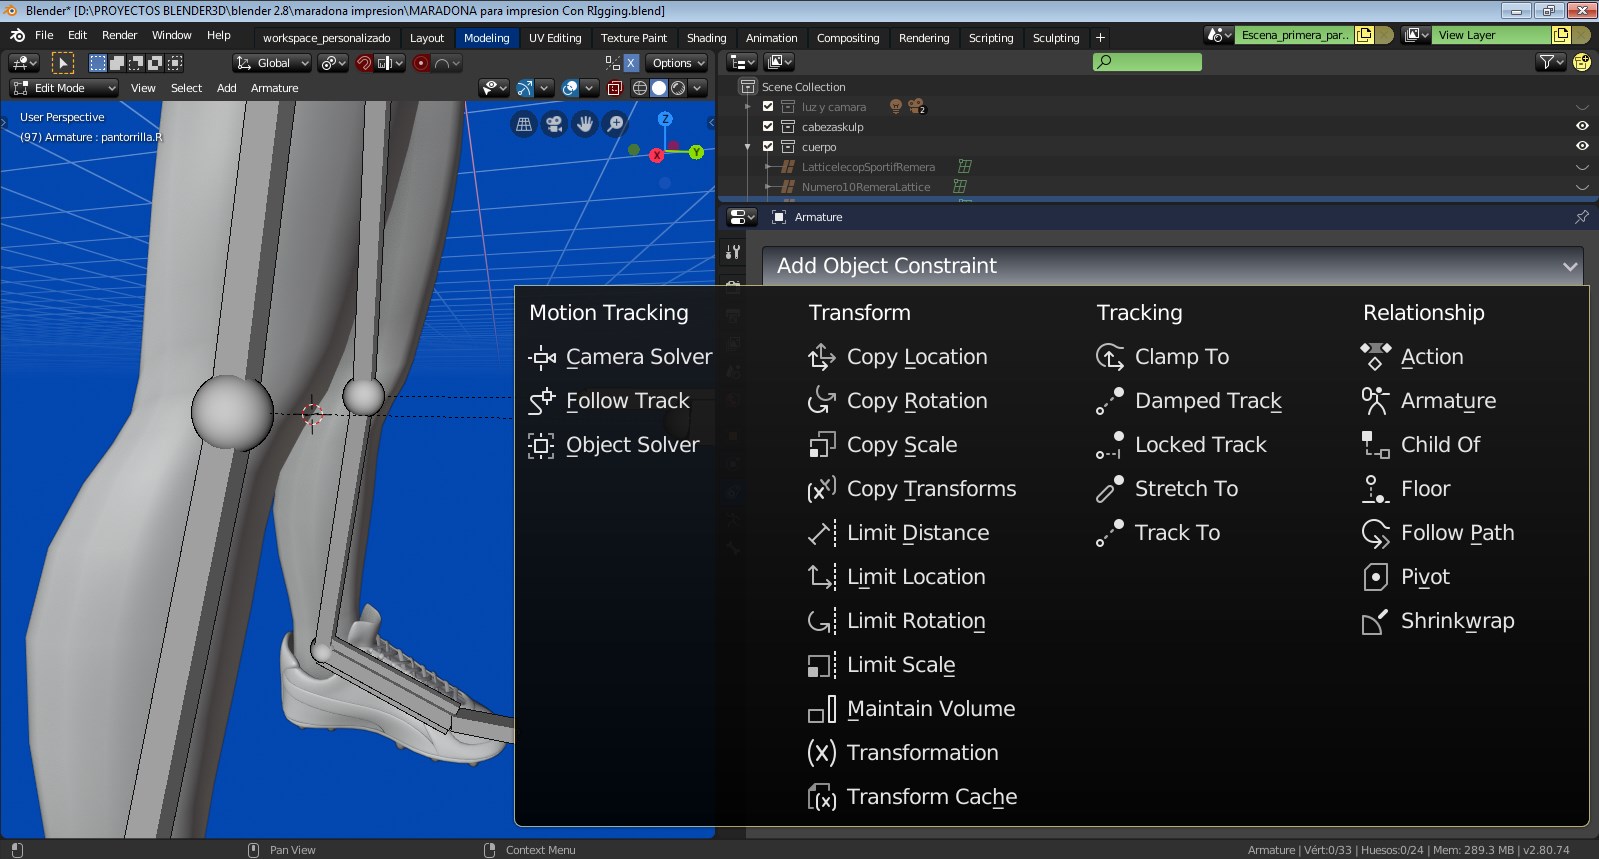Collapse the cuerpo collection tree

pos(748,147)
